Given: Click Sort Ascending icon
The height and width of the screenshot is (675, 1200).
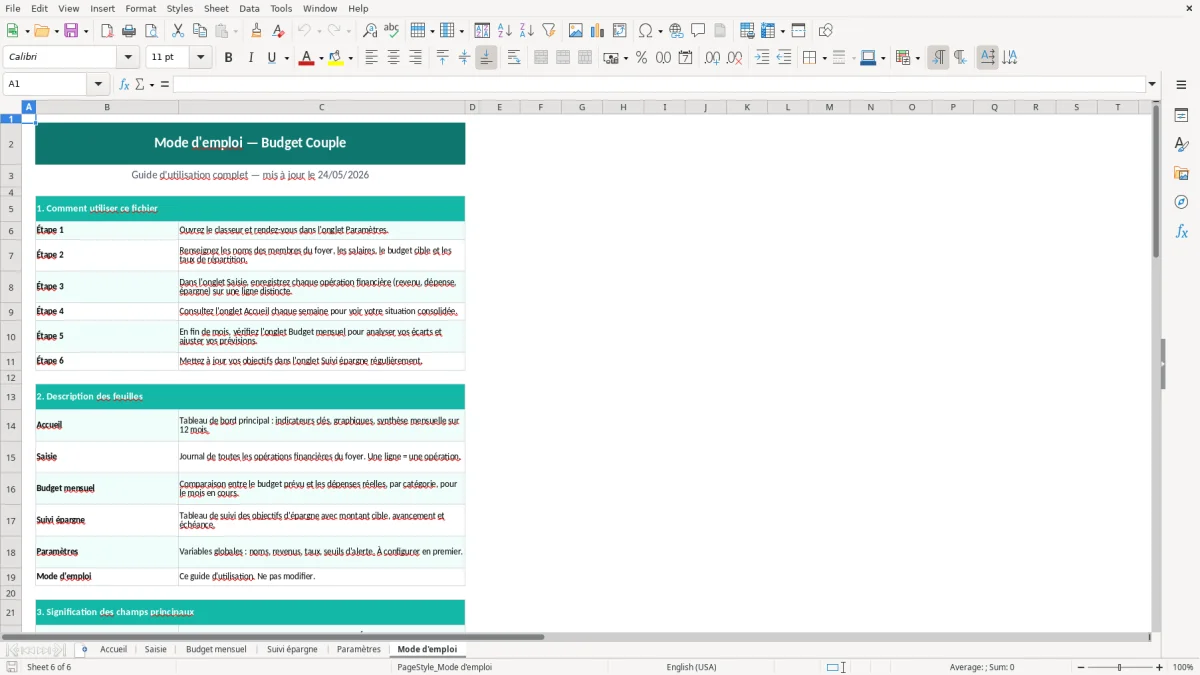Looking at the screenshot, I should [x=504, y=31].
